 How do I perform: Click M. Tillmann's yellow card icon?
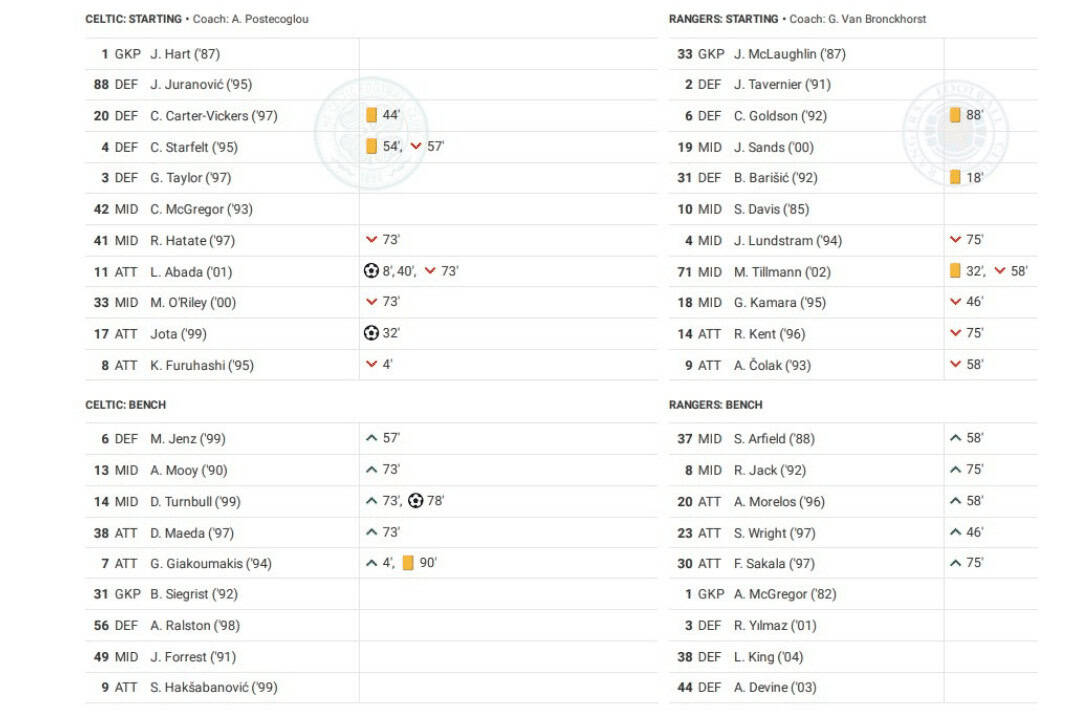955,271
